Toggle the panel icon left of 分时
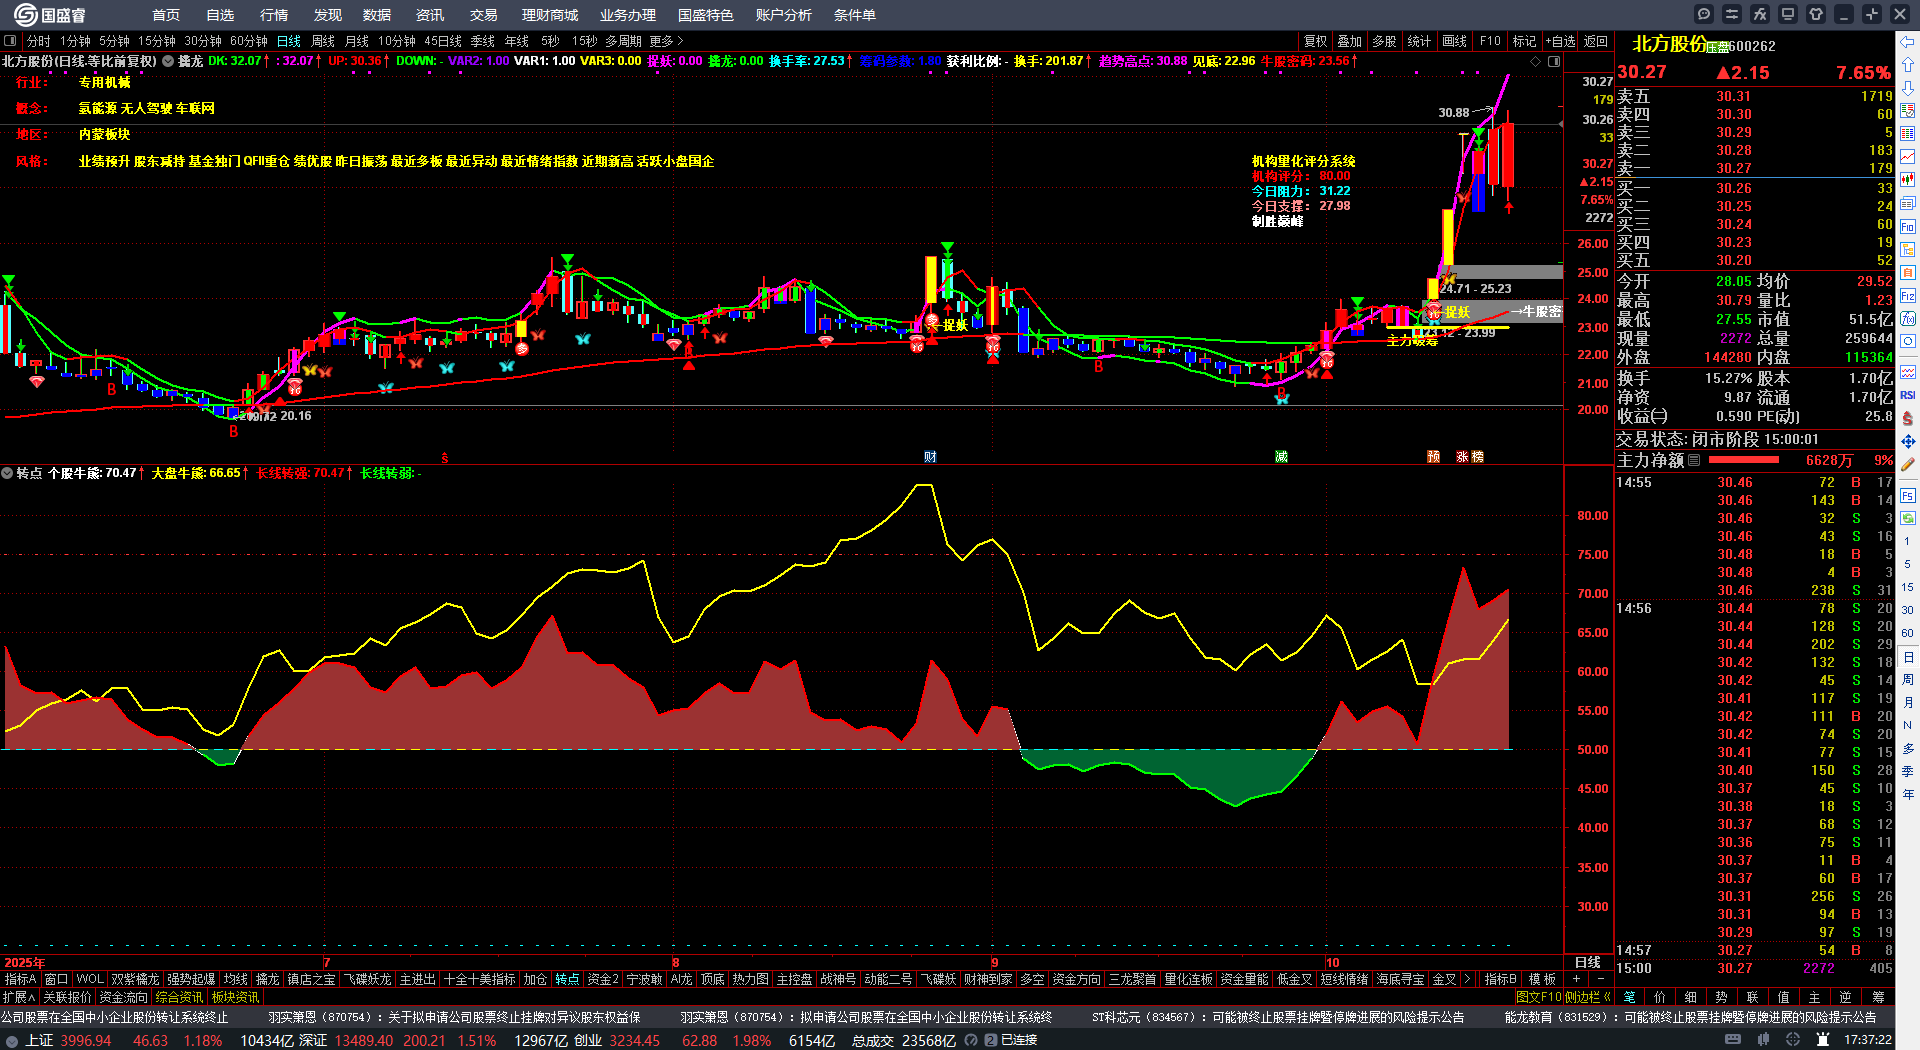Viewport: 1920px width, 1050px height. point(10,41)
